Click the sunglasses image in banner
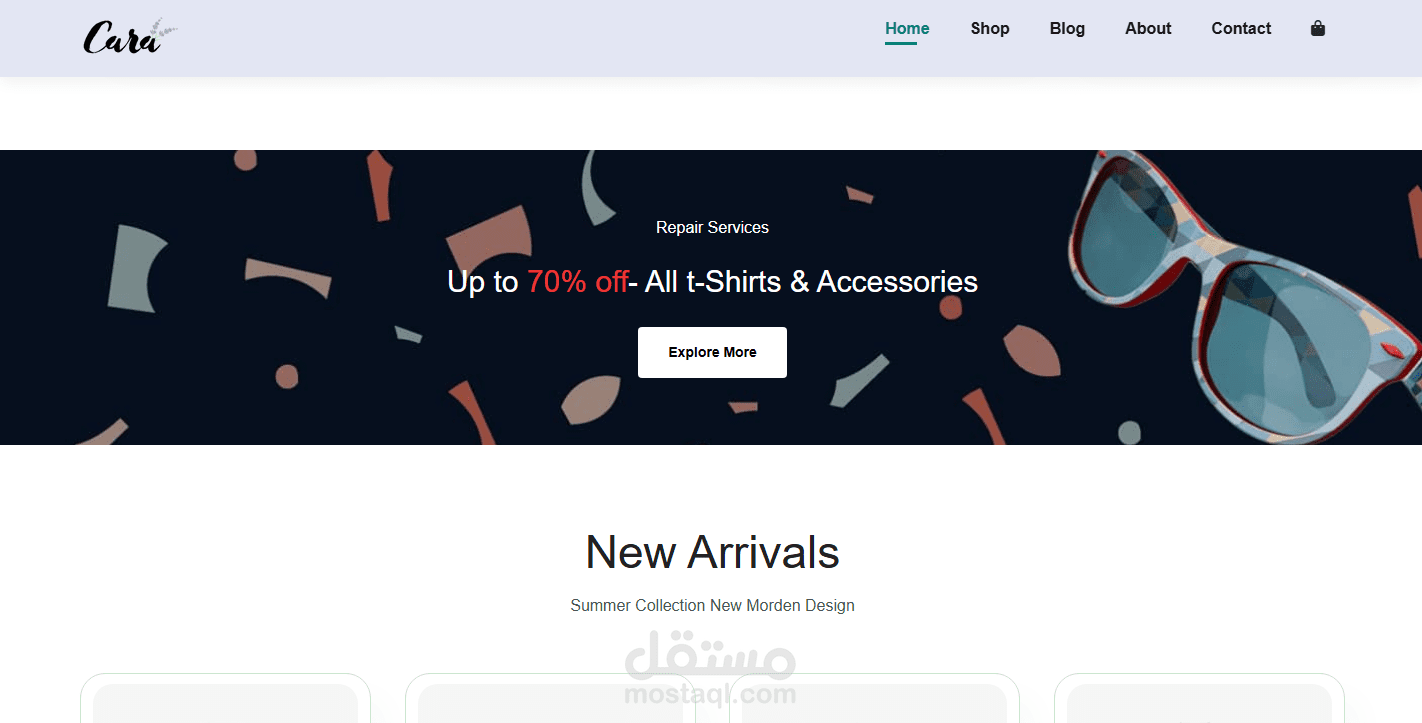The width and height of the screenshot is (1422, 723). tap(1245, 295)
